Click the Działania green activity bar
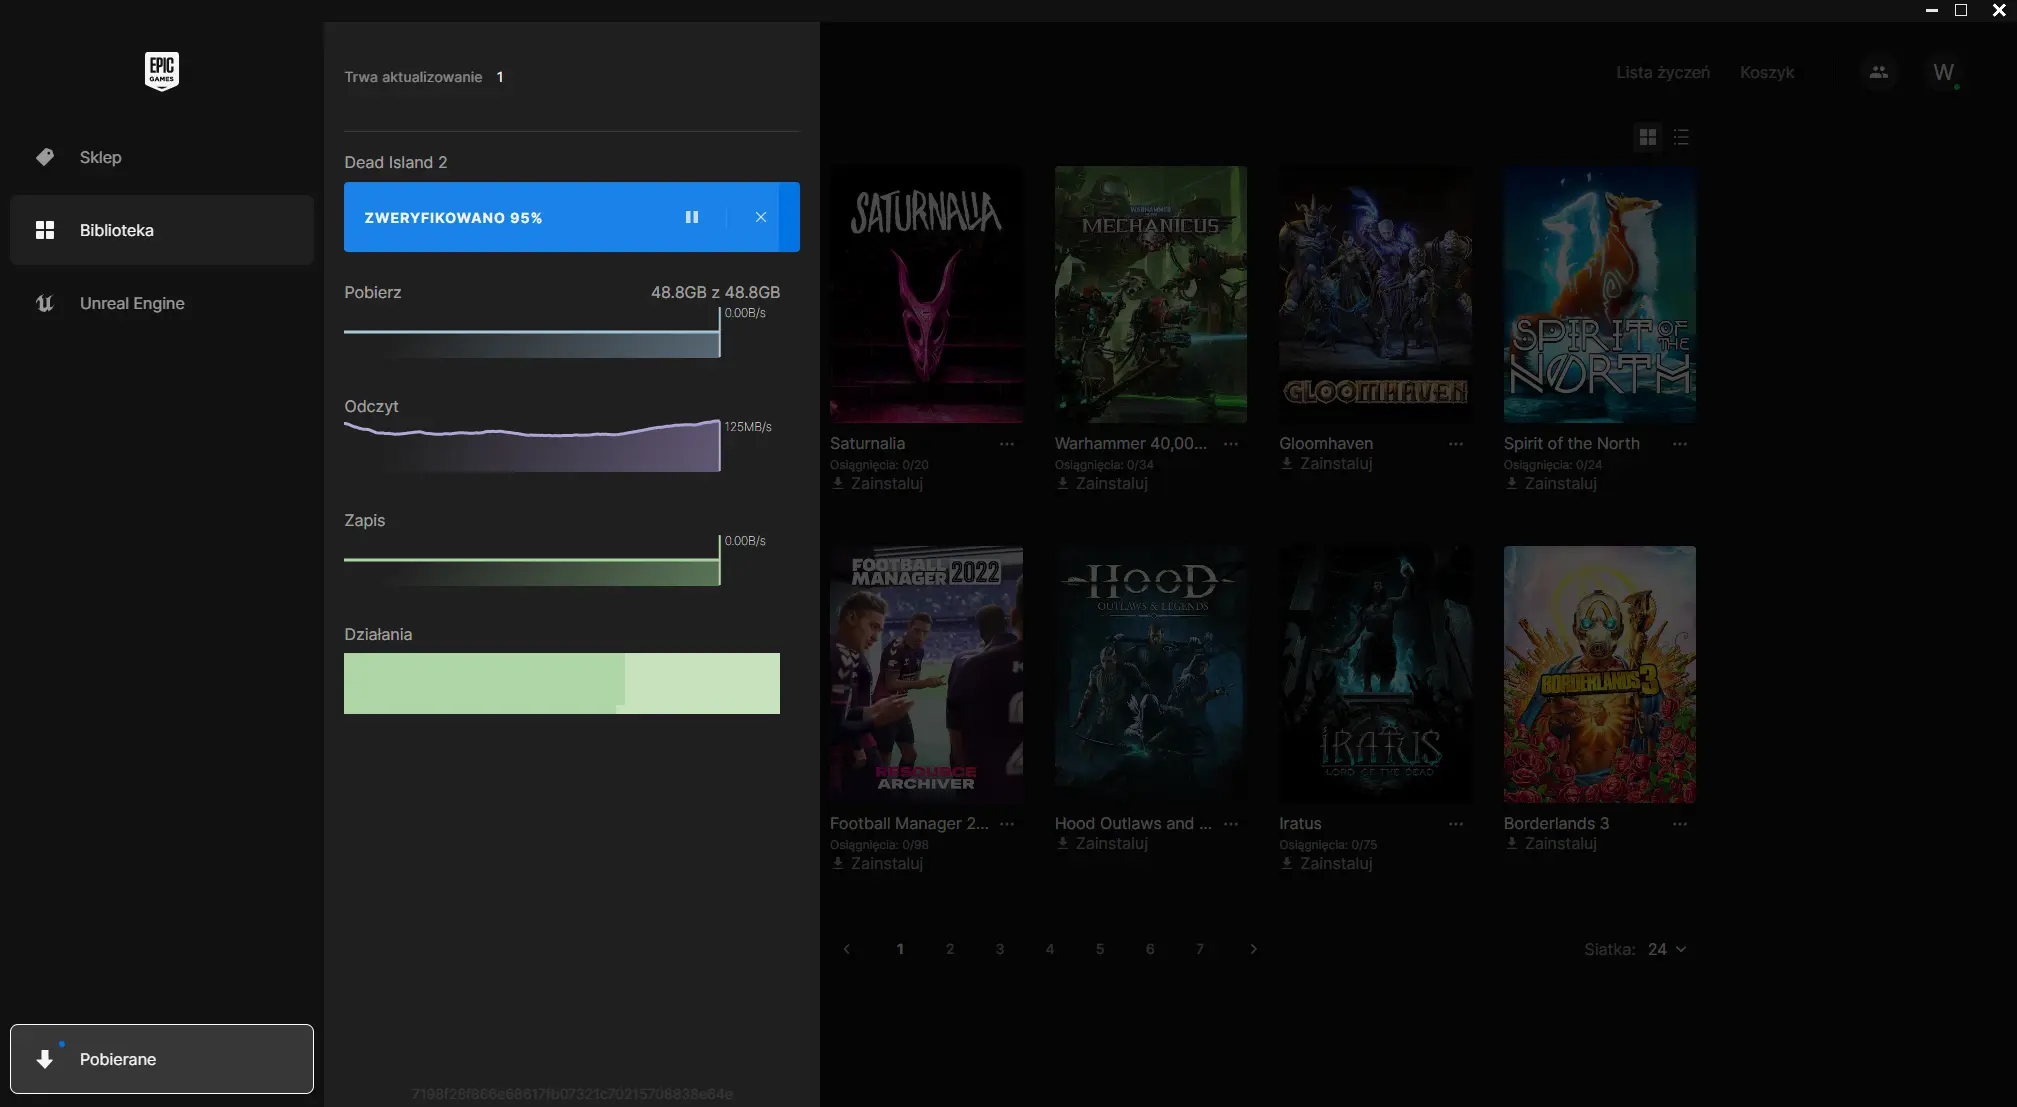Screen dimensions: 2017x1107 click(562, 683)
